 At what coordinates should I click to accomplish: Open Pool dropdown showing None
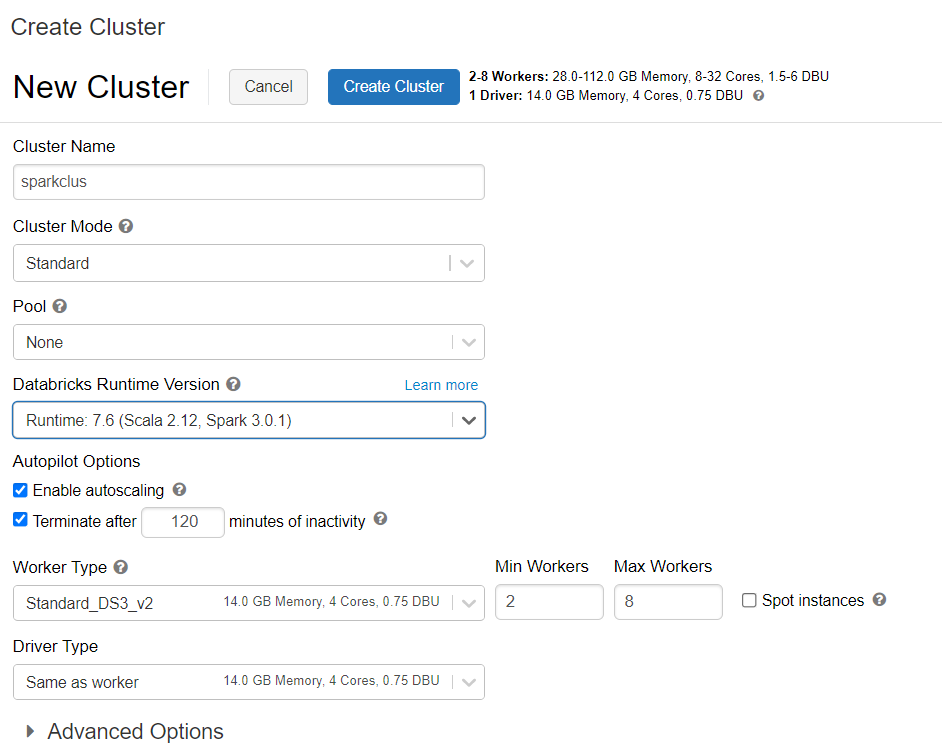(x=249, y=342)
